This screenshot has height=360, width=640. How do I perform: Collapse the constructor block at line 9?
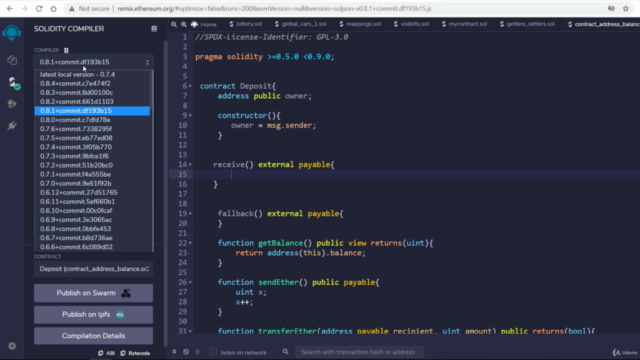(190, 116)
